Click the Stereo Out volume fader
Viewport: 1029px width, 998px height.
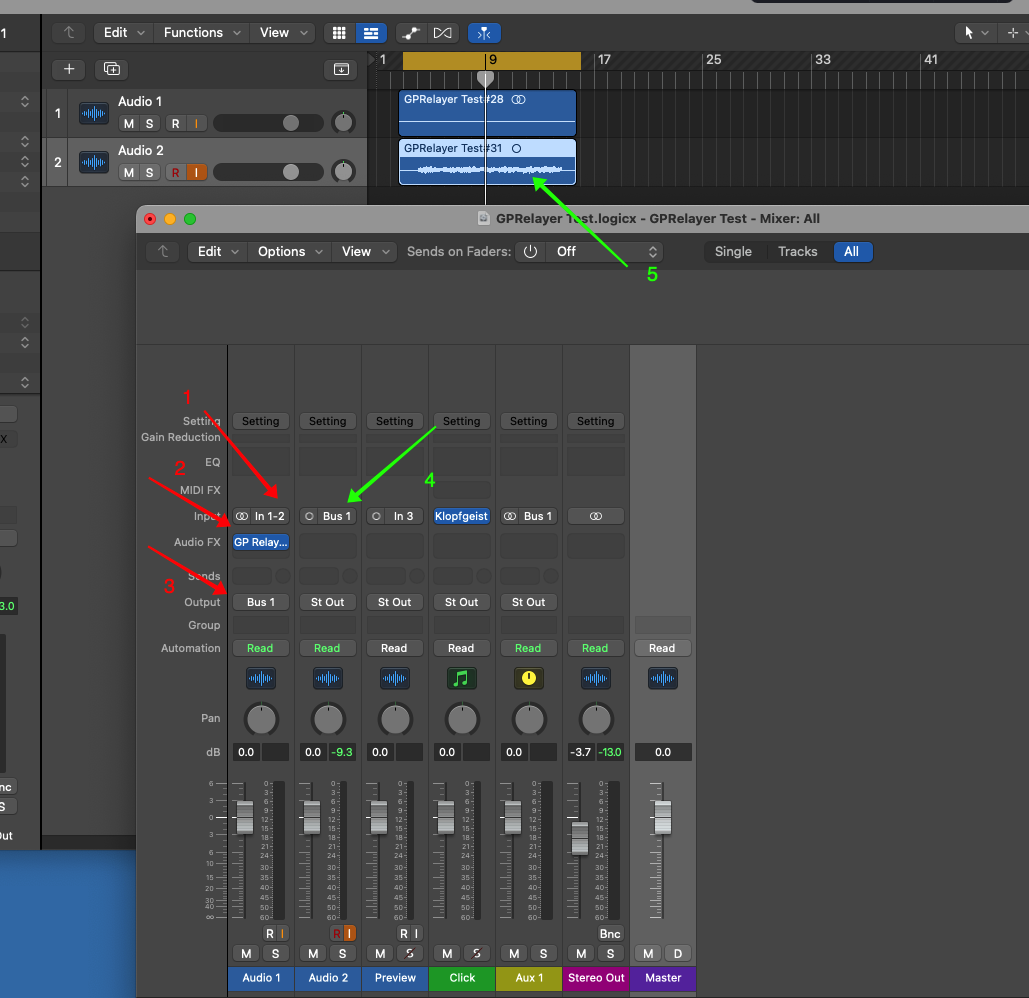[579, 838]
